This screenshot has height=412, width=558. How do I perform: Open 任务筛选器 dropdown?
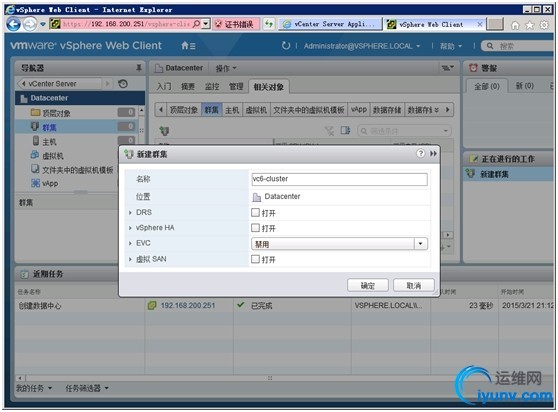87,388
